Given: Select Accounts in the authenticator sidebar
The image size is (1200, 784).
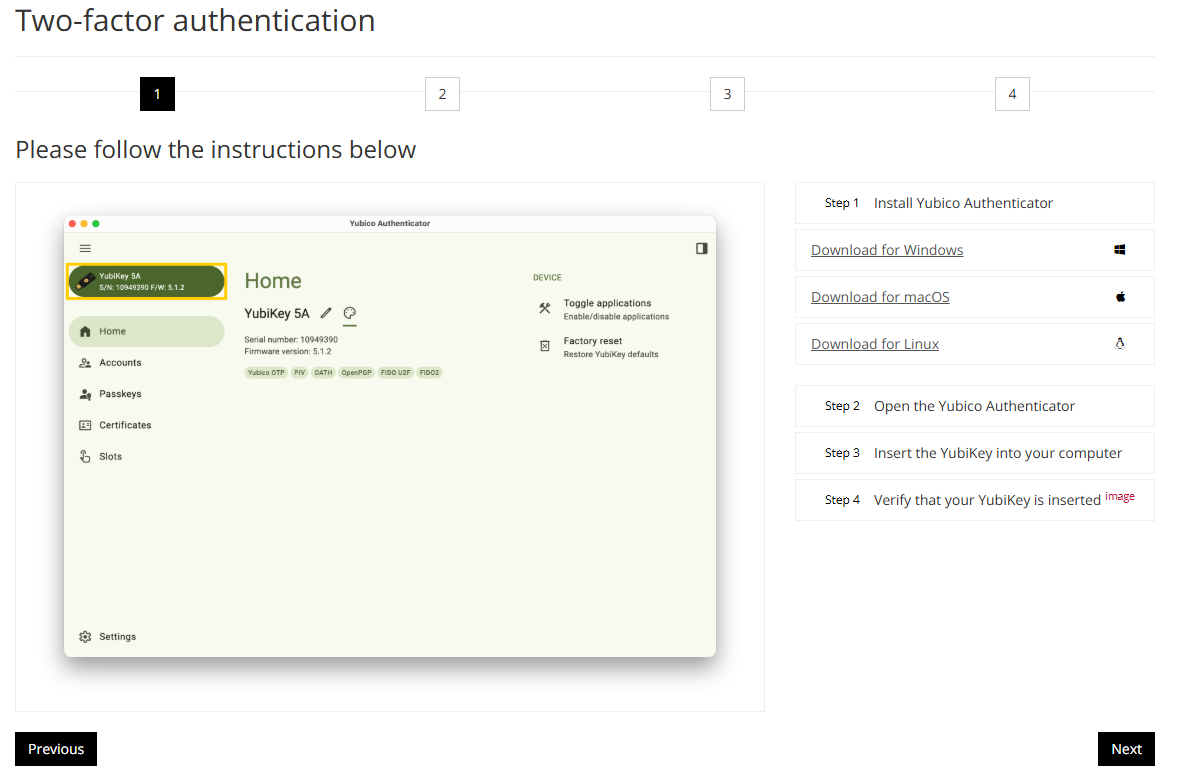Looking at the screenshot, I should coord(120,363).
